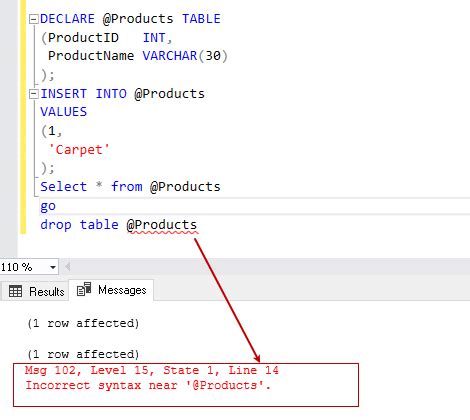The height and width of the screenshot is (420, 470).
Task: Click the ProductName column definition
Action: click(x=91, y=56)
